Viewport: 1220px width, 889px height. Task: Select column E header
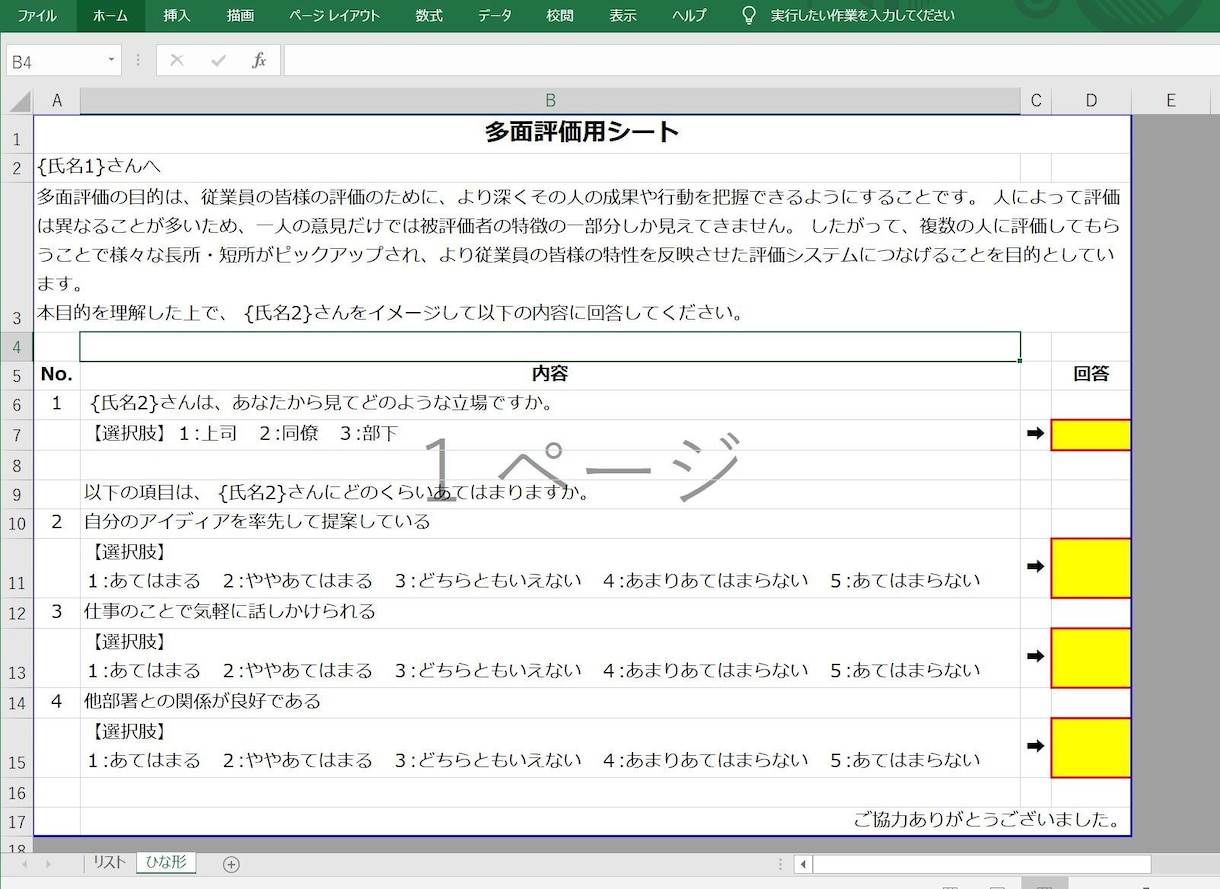point(1171,101)
